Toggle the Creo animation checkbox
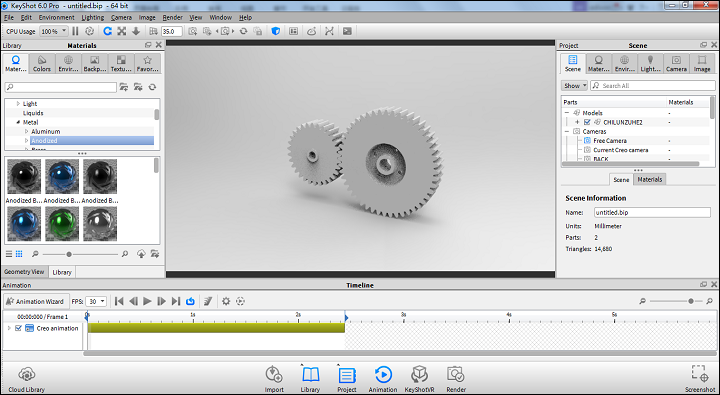720x395 pixels. (18, 328)
